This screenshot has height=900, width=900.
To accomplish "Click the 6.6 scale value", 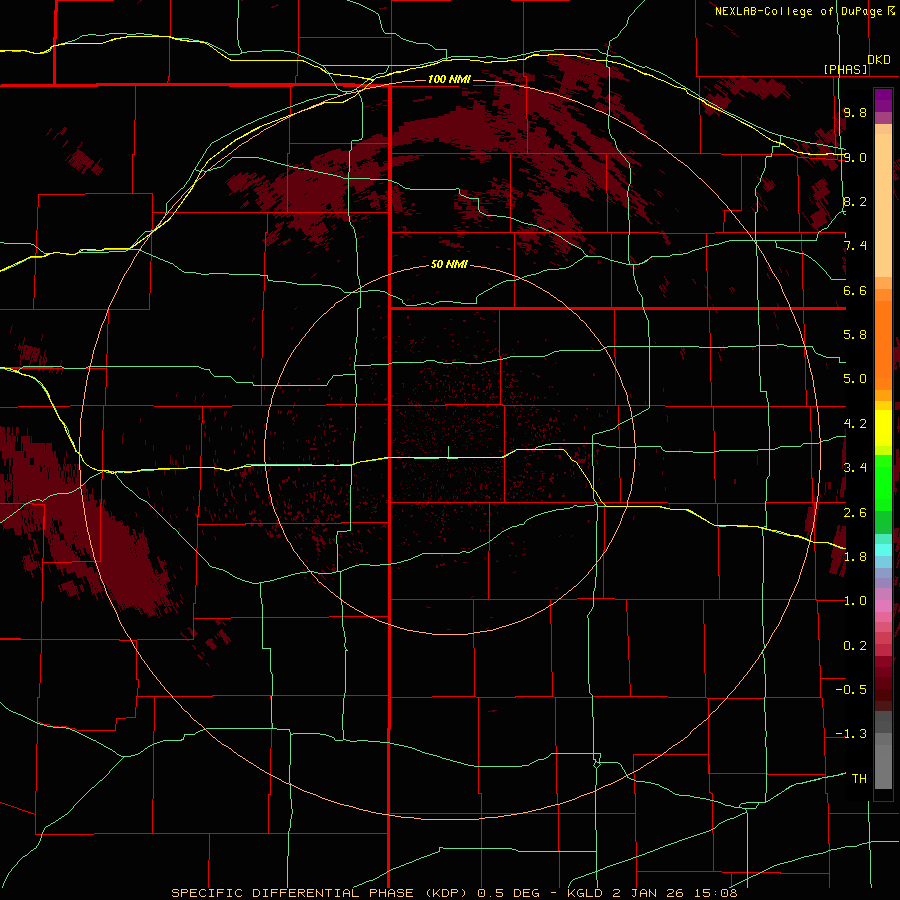I will tap(855, 290).
